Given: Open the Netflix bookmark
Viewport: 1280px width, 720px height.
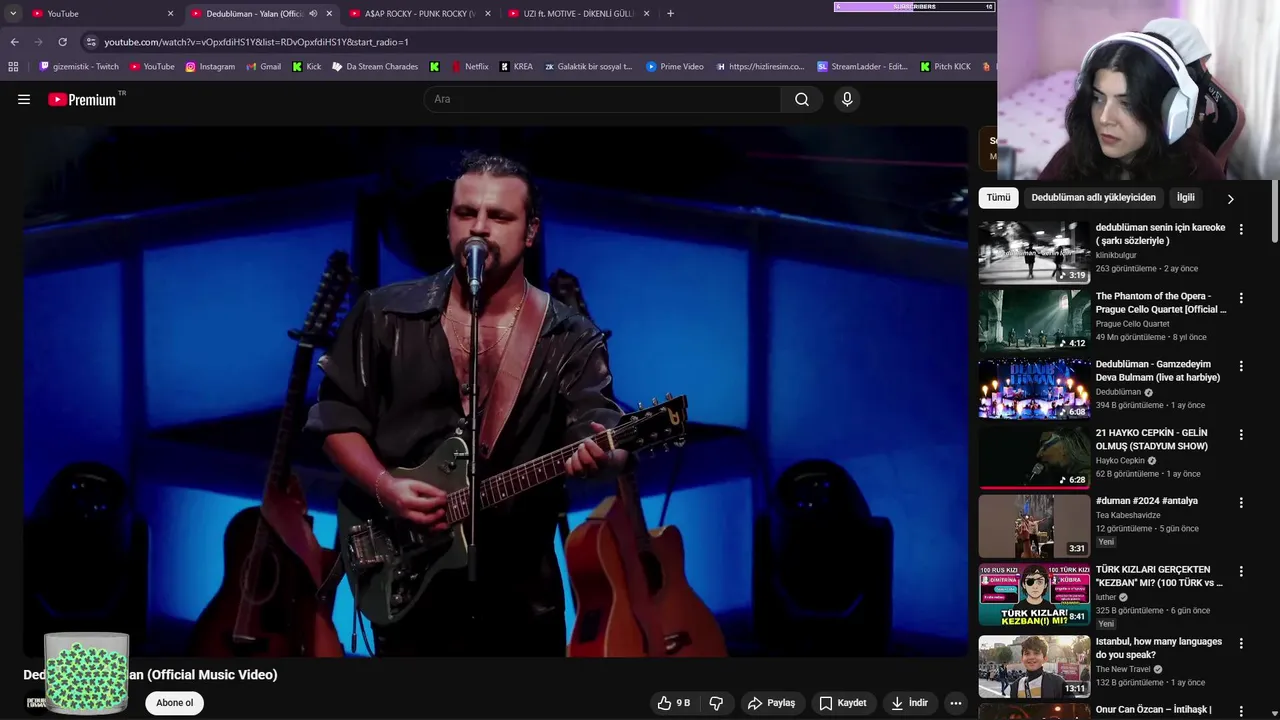Looking at the screenshot, I should click(x=469, y=67).
